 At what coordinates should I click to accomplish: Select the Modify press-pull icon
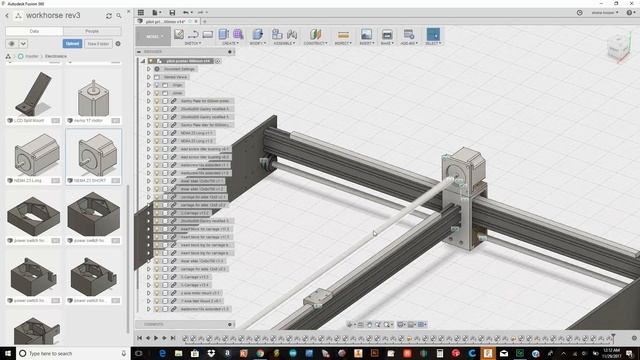[x=258, y=34]
